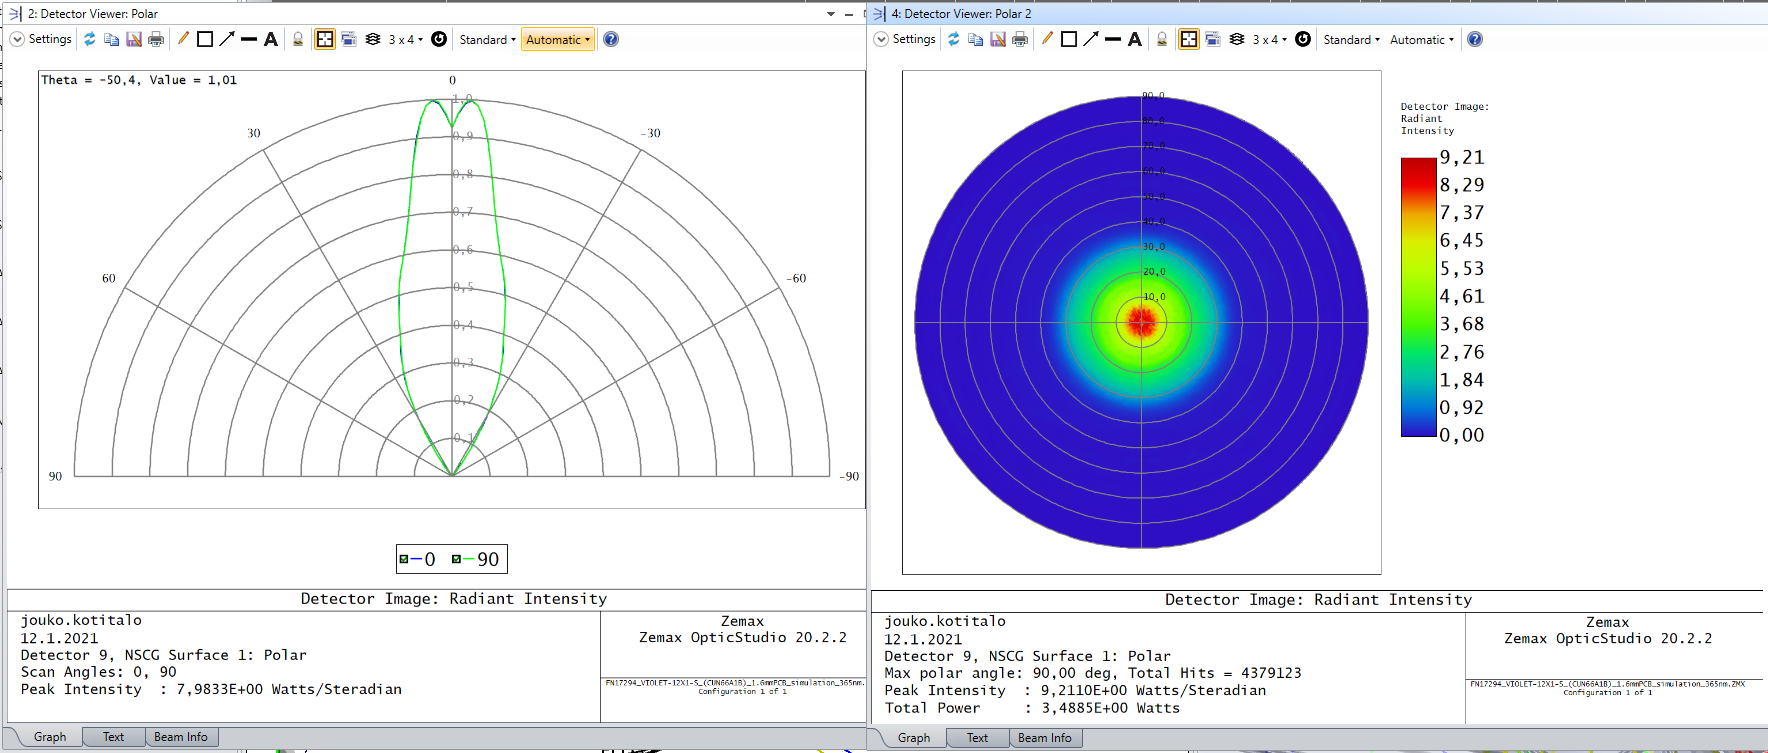Viewport: 1768px width, 753px height.
Task: Click the Polar 2 window title tab
Action: (961, 14)
